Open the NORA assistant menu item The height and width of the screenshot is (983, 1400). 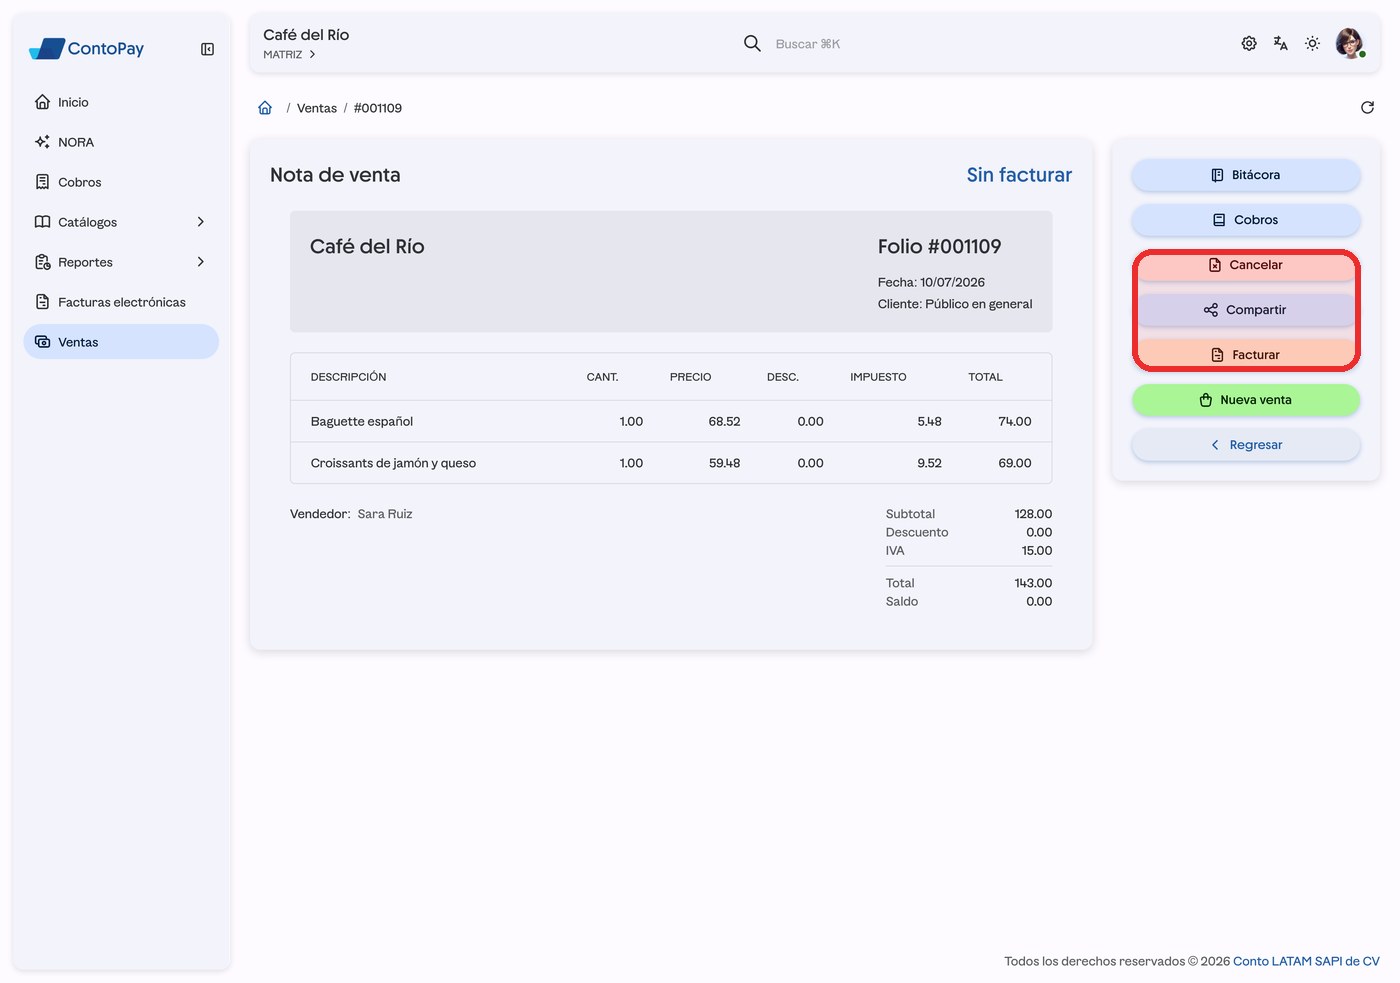click(x=121, y=142)
